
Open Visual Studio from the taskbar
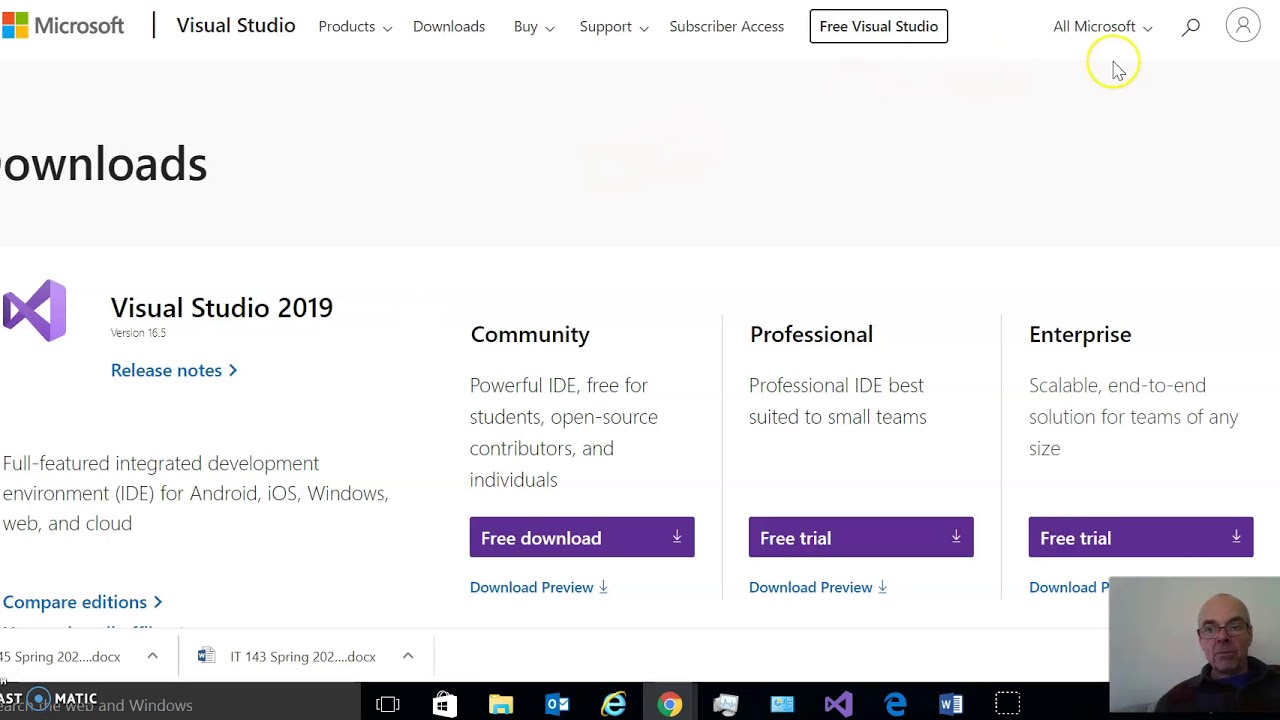tap(838, 705)
